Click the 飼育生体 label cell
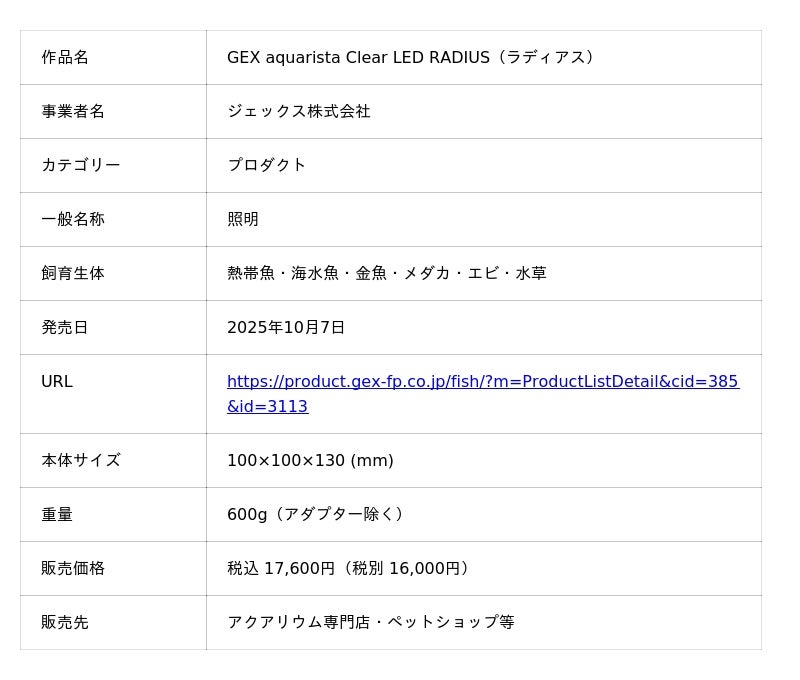 tap(73, 274)
